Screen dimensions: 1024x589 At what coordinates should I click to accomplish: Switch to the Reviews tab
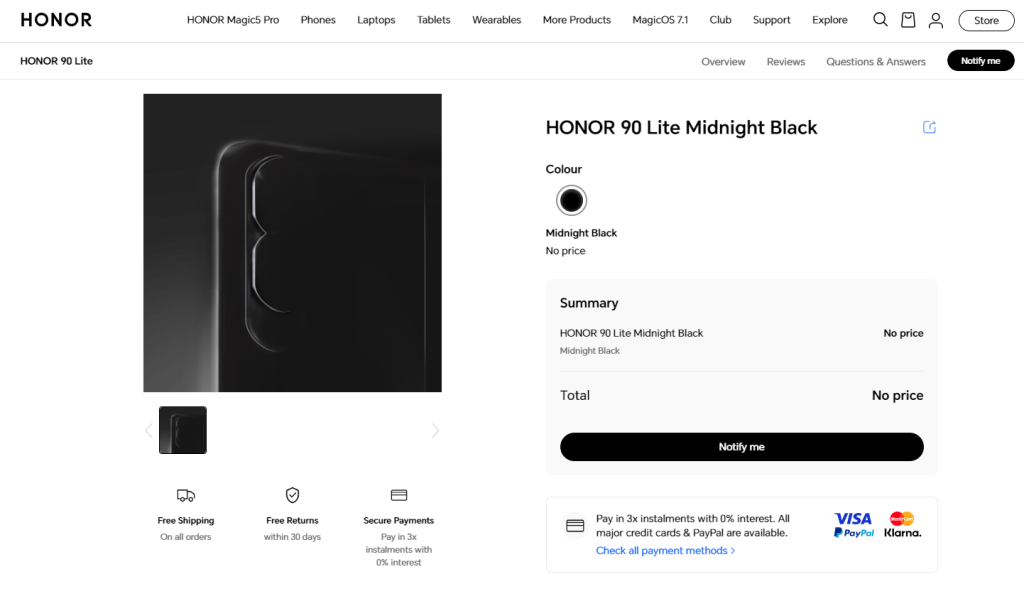786,61
